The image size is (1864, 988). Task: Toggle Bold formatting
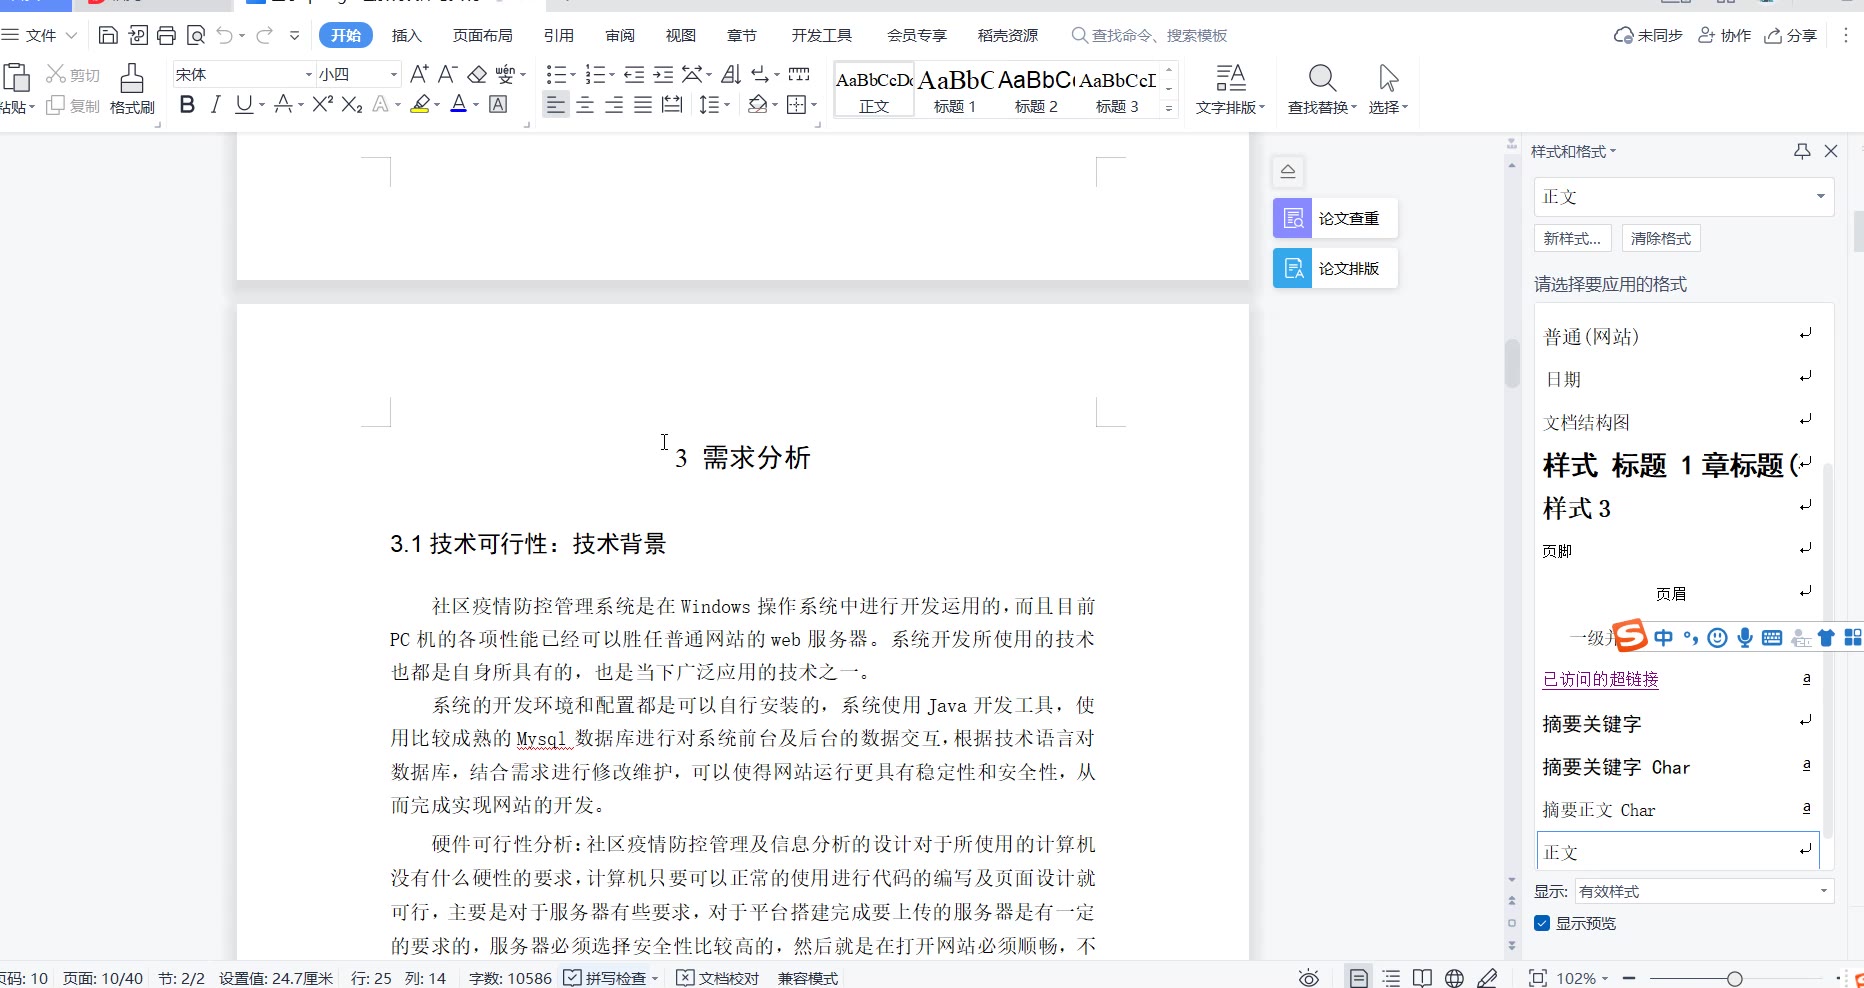[187, 104]
